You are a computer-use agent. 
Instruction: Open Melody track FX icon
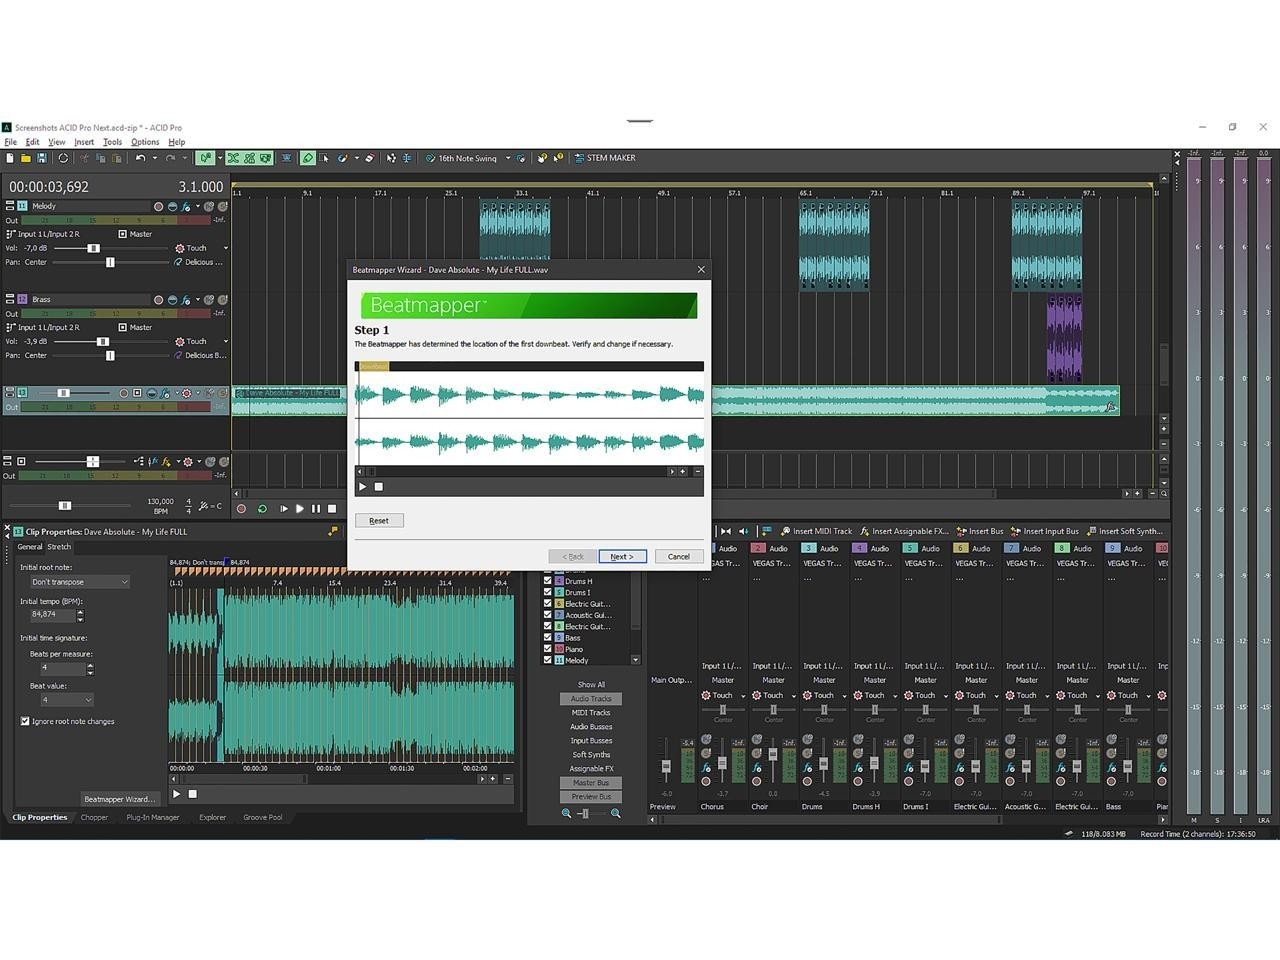[185, 206]
